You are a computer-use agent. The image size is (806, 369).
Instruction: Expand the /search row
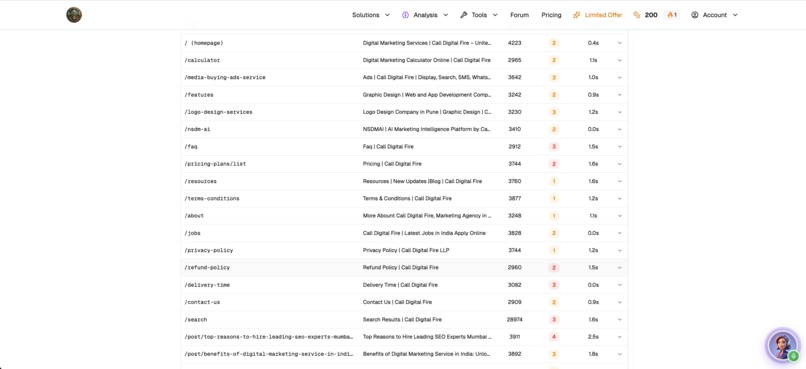tap(619, 320)
